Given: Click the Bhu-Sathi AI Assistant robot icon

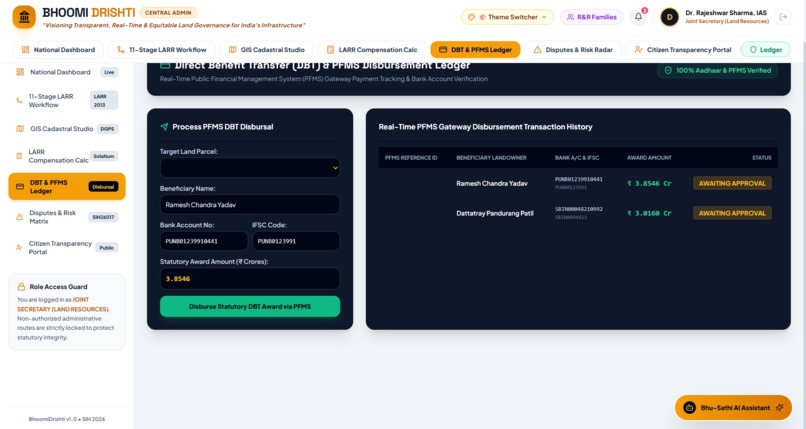Looking at the screenshot, I should click(689, 407).
